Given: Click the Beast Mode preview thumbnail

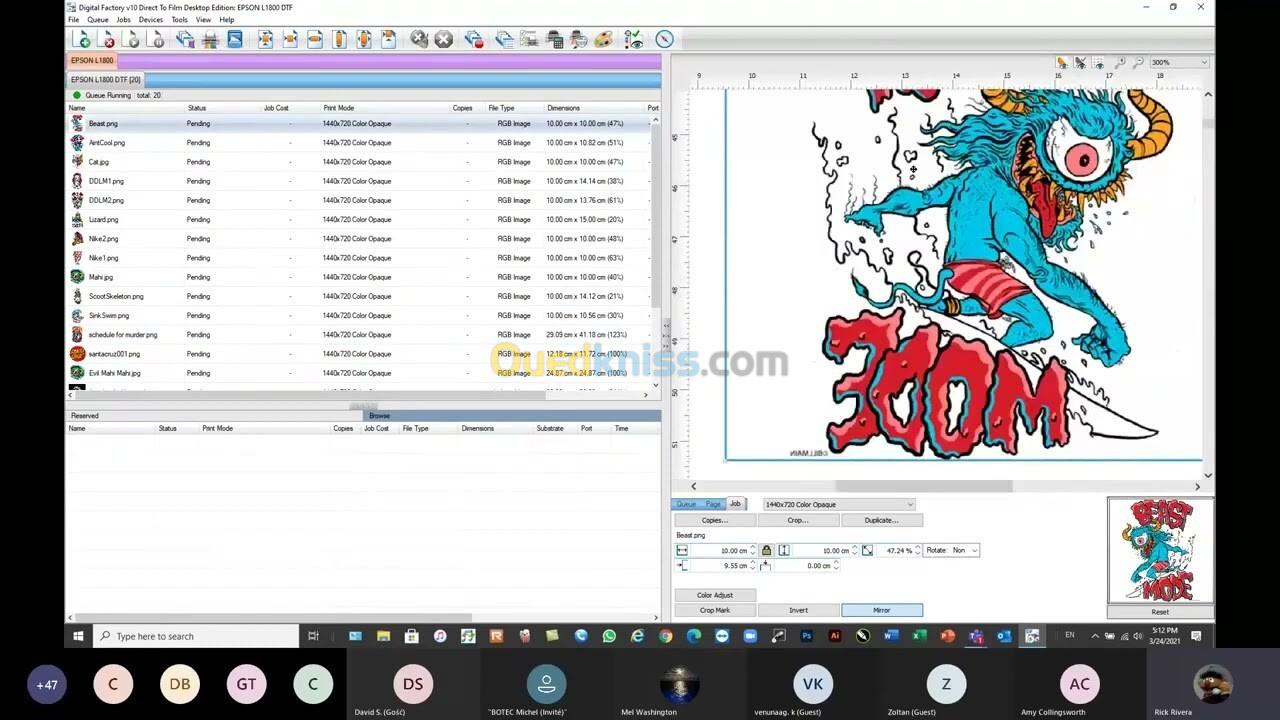Looking at the screenshot, I should 1160,551.
